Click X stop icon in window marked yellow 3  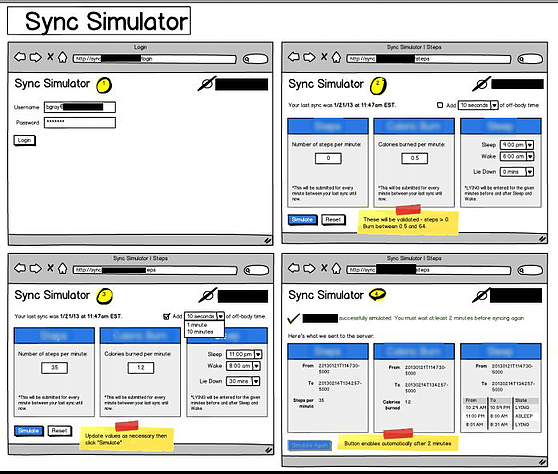tap(51, 268)
